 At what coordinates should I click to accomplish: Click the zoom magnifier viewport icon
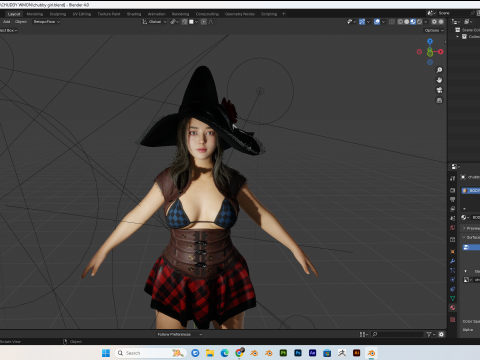[439, 70]
